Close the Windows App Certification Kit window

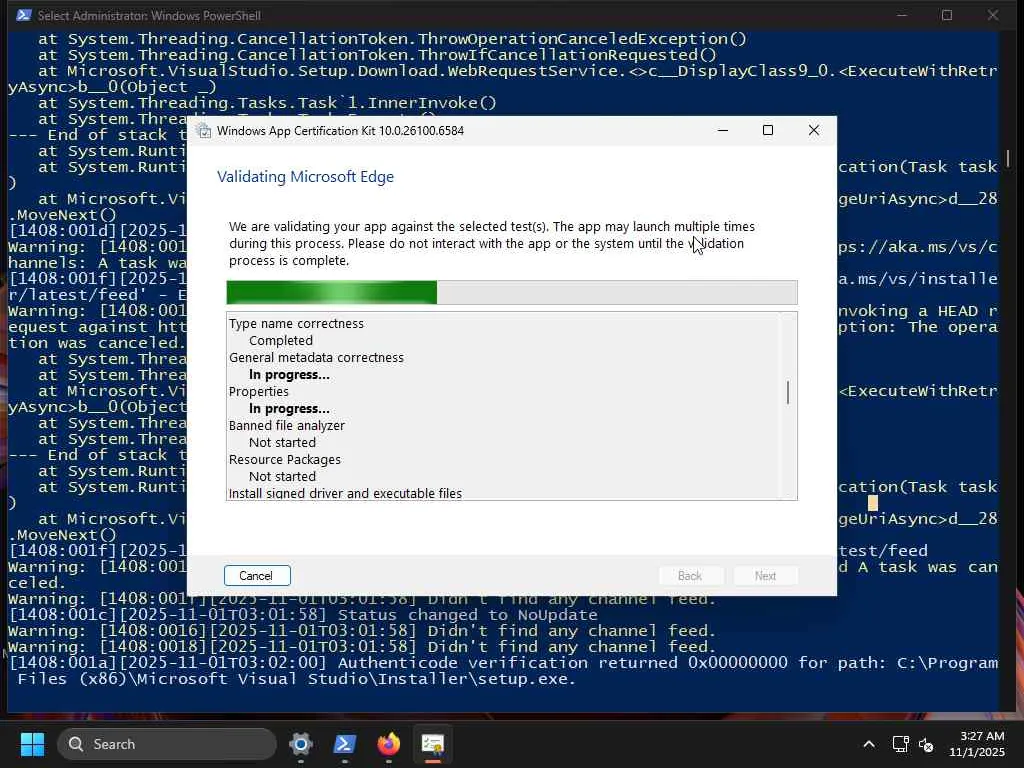[814, 131]
